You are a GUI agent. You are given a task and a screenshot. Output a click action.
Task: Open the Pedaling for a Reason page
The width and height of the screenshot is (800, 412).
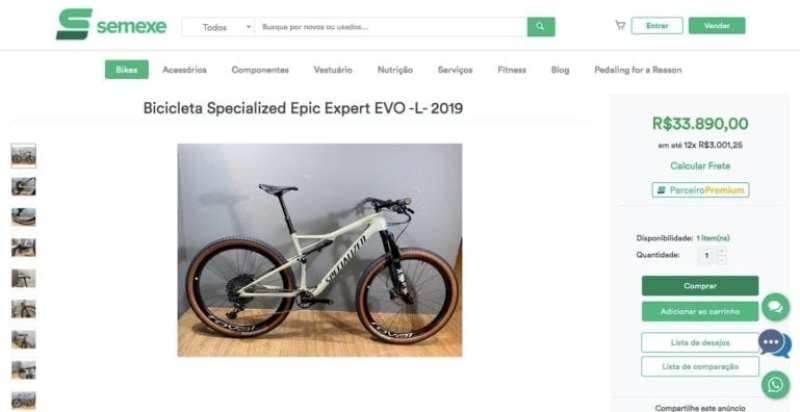tap(638, 70)
